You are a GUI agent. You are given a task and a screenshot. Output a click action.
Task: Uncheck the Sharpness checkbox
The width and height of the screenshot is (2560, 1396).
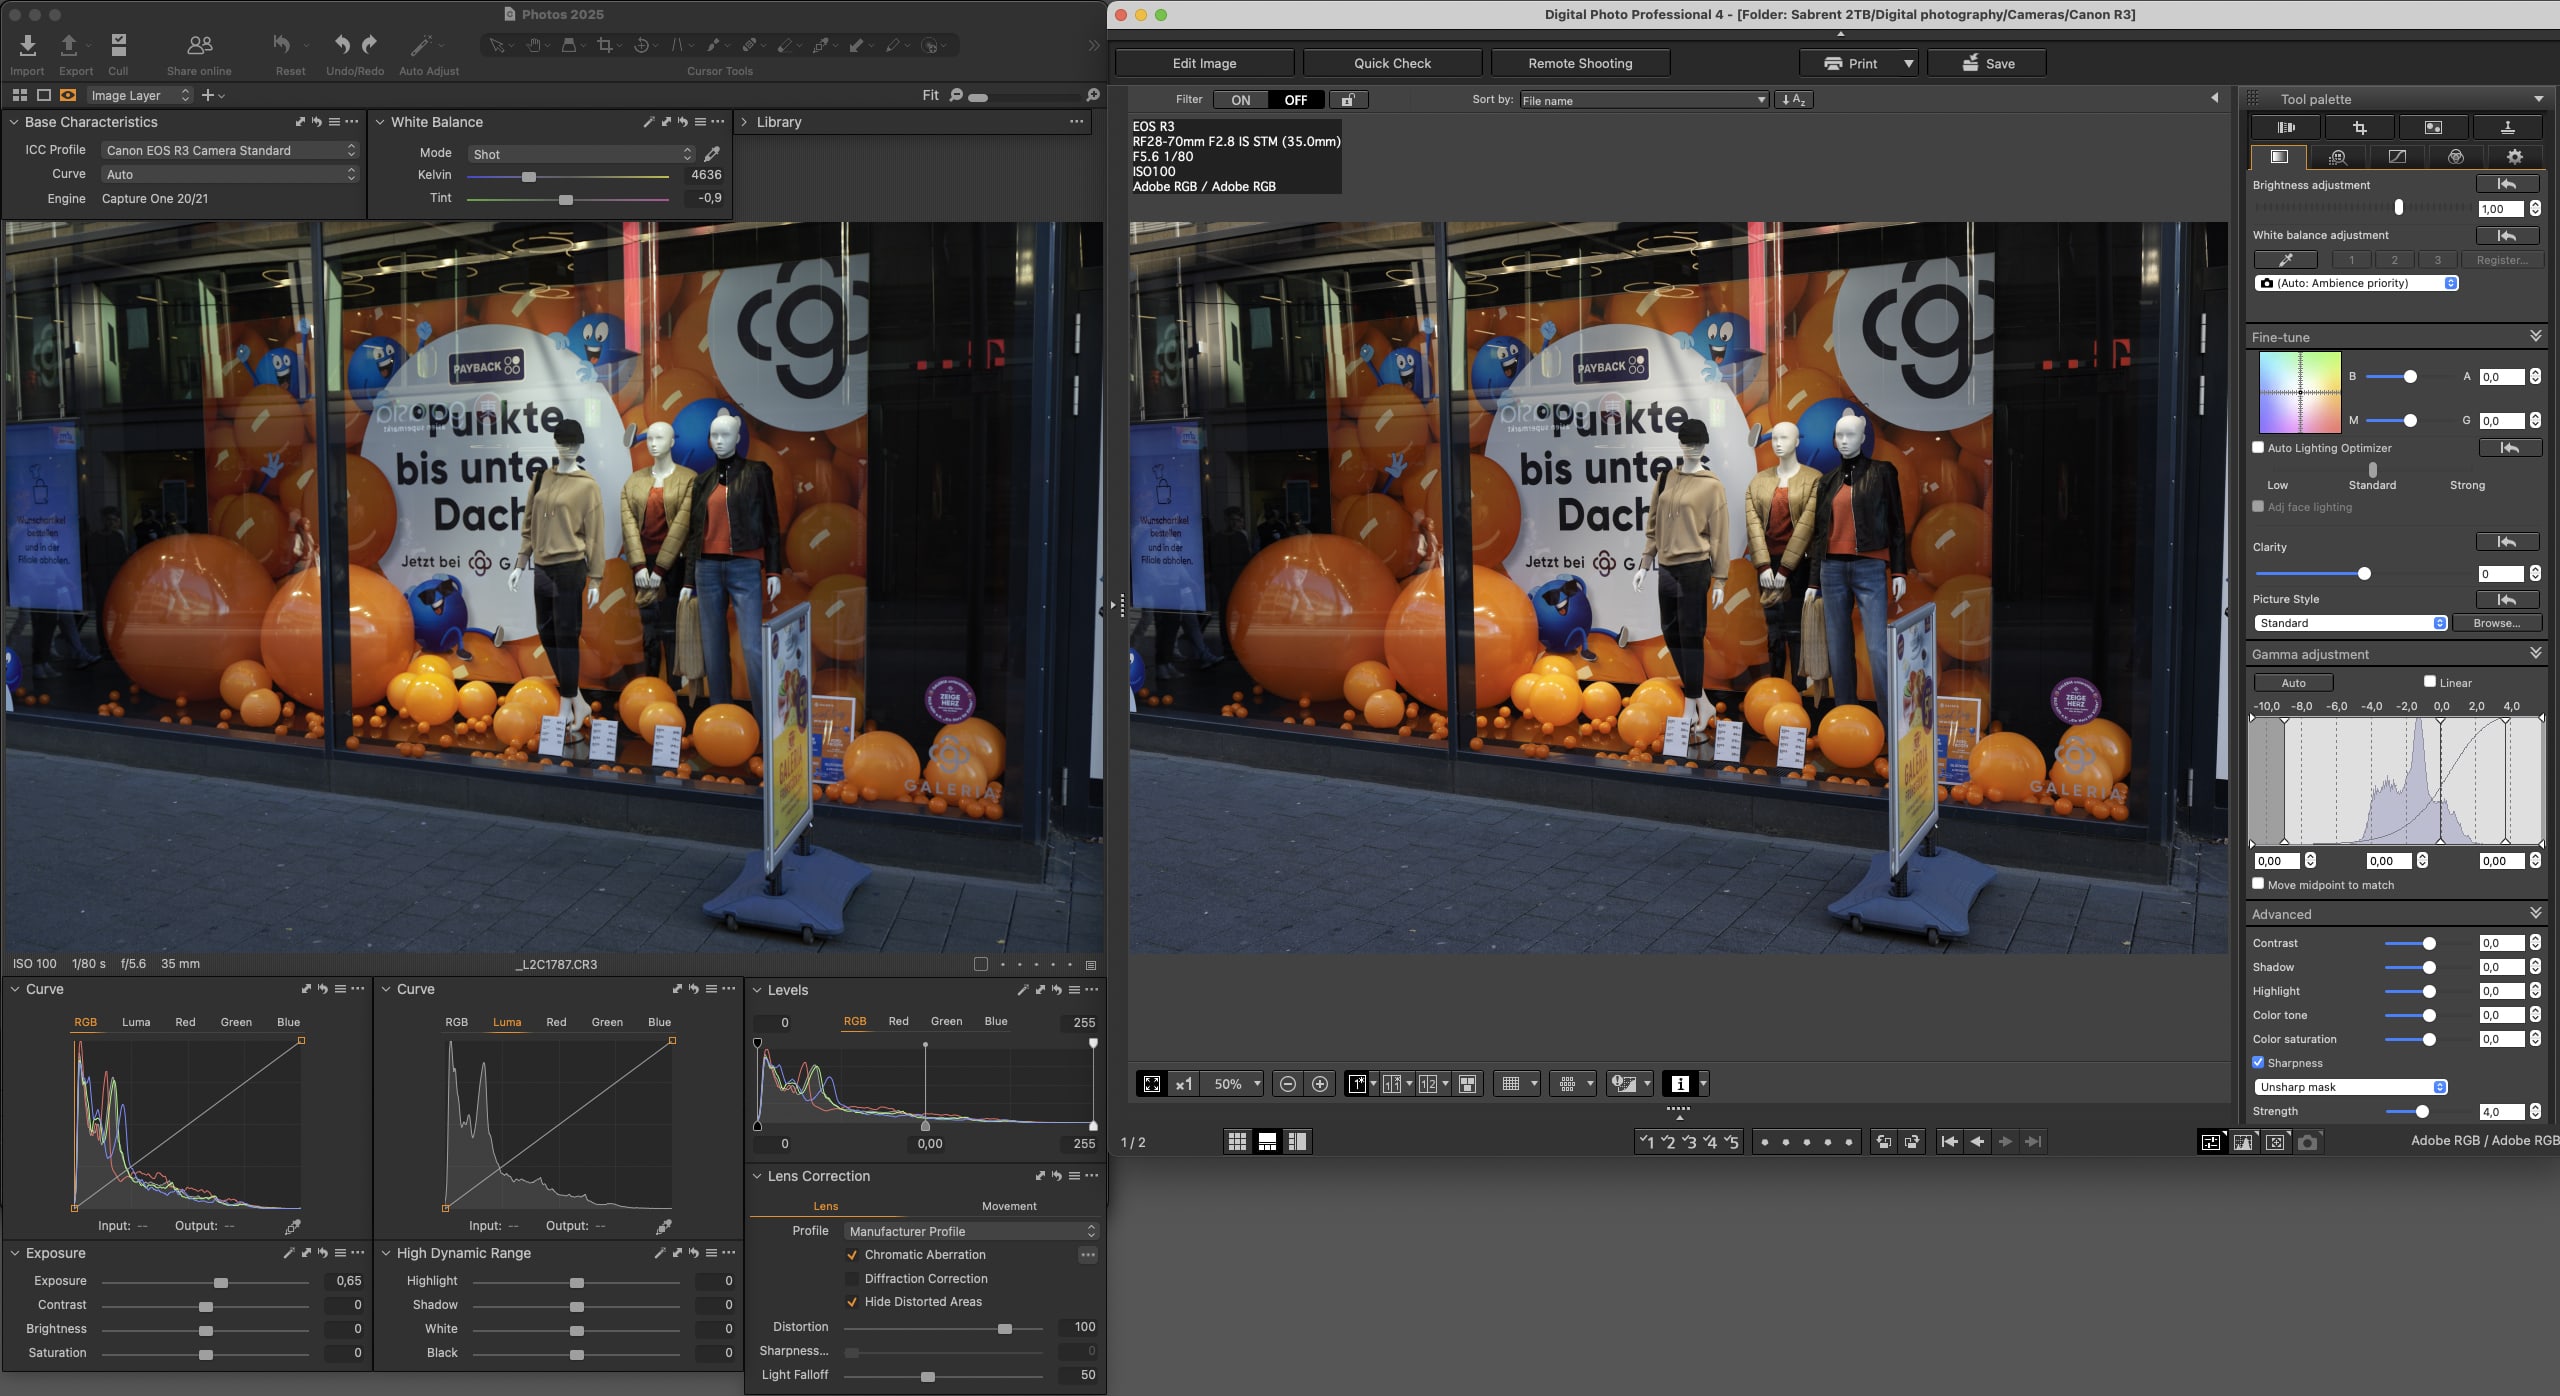coord(2258,1063)
